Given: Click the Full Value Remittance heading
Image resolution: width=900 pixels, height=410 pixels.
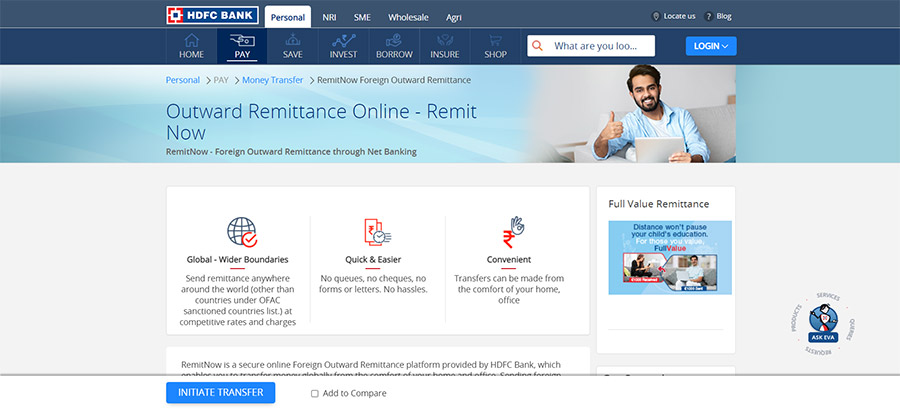Looking at the screenshot, I should point(658,204).
